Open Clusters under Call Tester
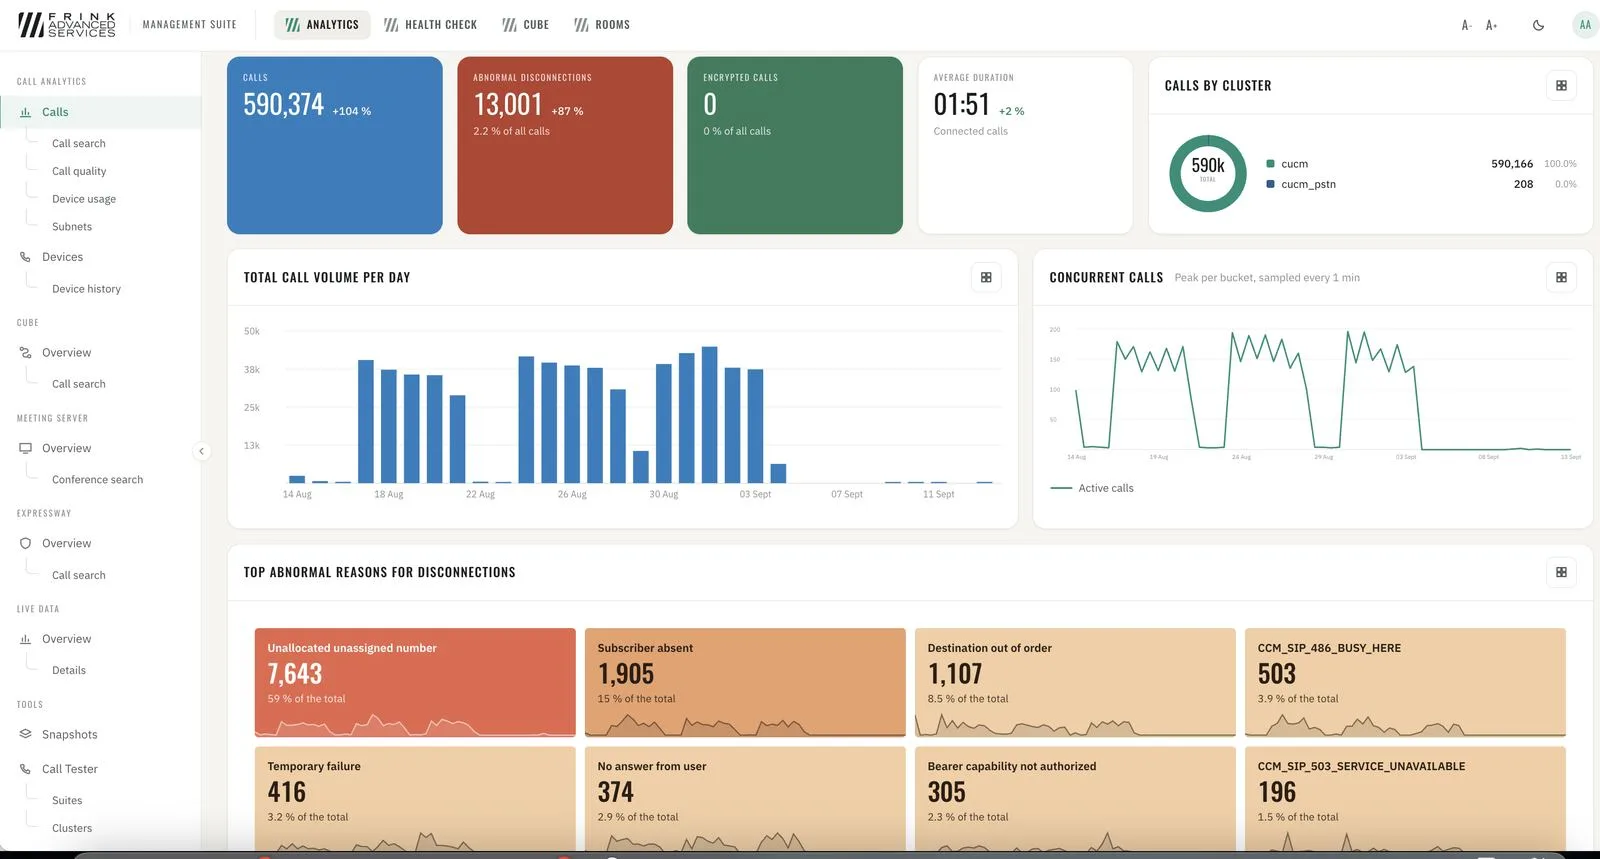The image size is (1600, 859). point(72,828)
